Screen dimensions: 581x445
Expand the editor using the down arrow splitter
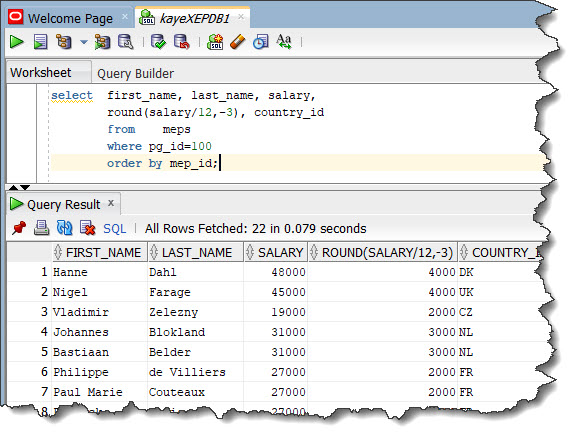(25, 187)
